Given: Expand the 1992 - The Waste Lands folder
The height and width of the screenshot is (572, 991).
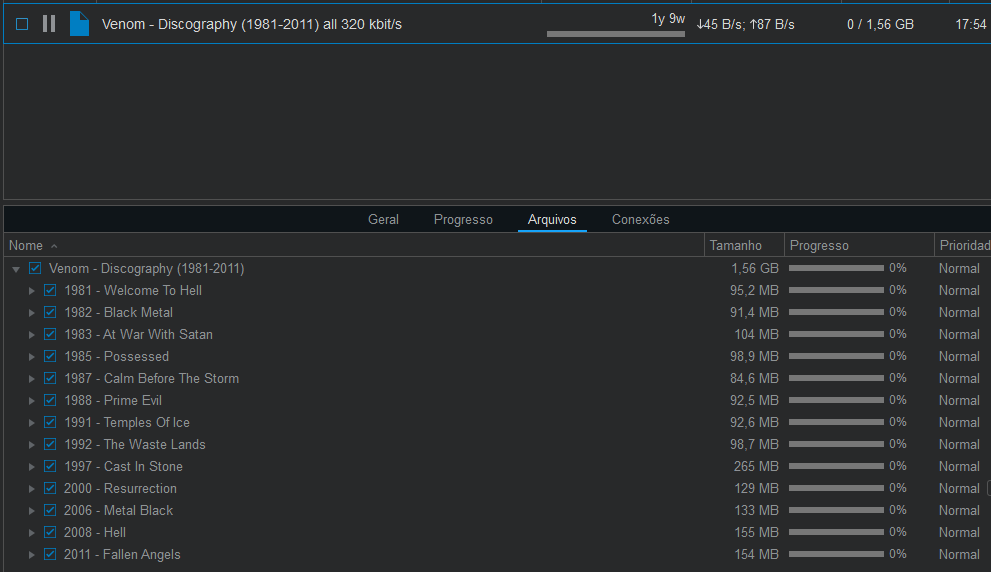Looking at the screenshot, I should click(x=31, y=445).
